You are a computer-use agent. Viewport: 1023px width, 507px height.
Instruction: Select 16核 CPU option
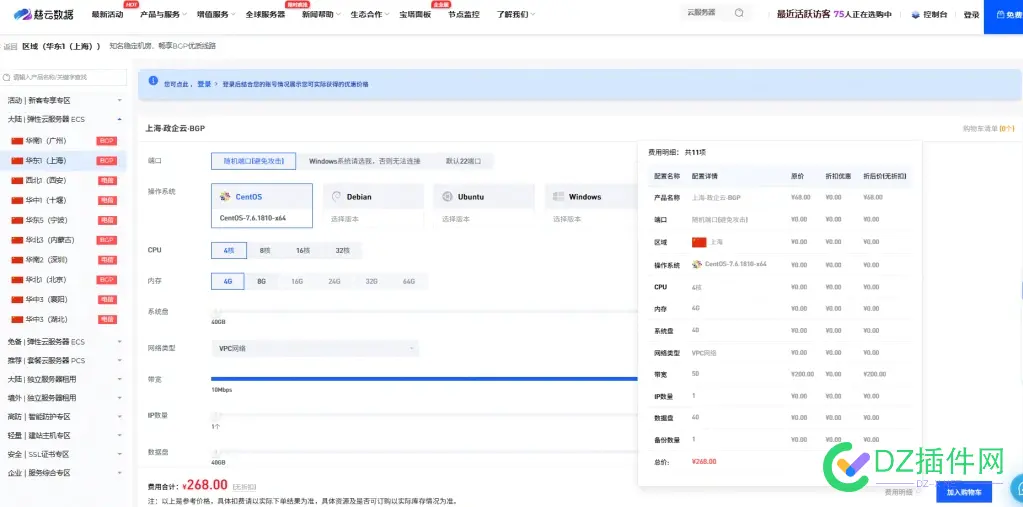point(303,251)
